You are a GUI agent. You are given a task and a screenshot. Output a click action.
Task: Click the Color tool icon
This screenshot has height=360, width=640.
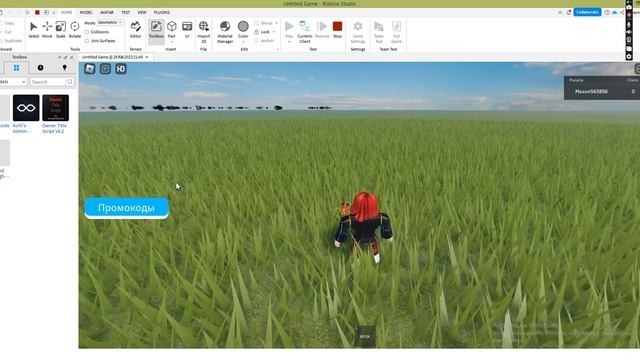[243, 27]
